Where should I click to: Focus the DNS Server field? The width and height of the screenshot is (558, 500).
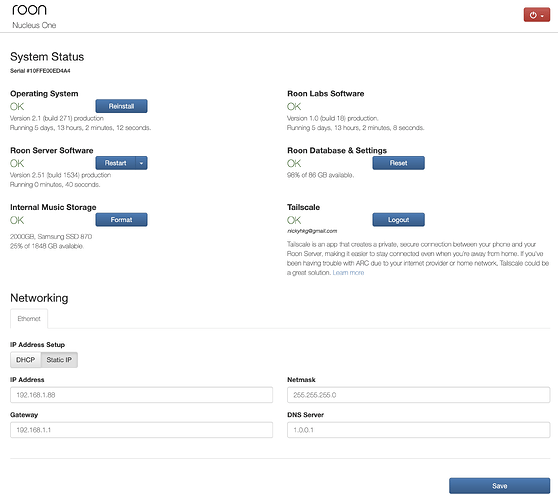pos(418,430)
